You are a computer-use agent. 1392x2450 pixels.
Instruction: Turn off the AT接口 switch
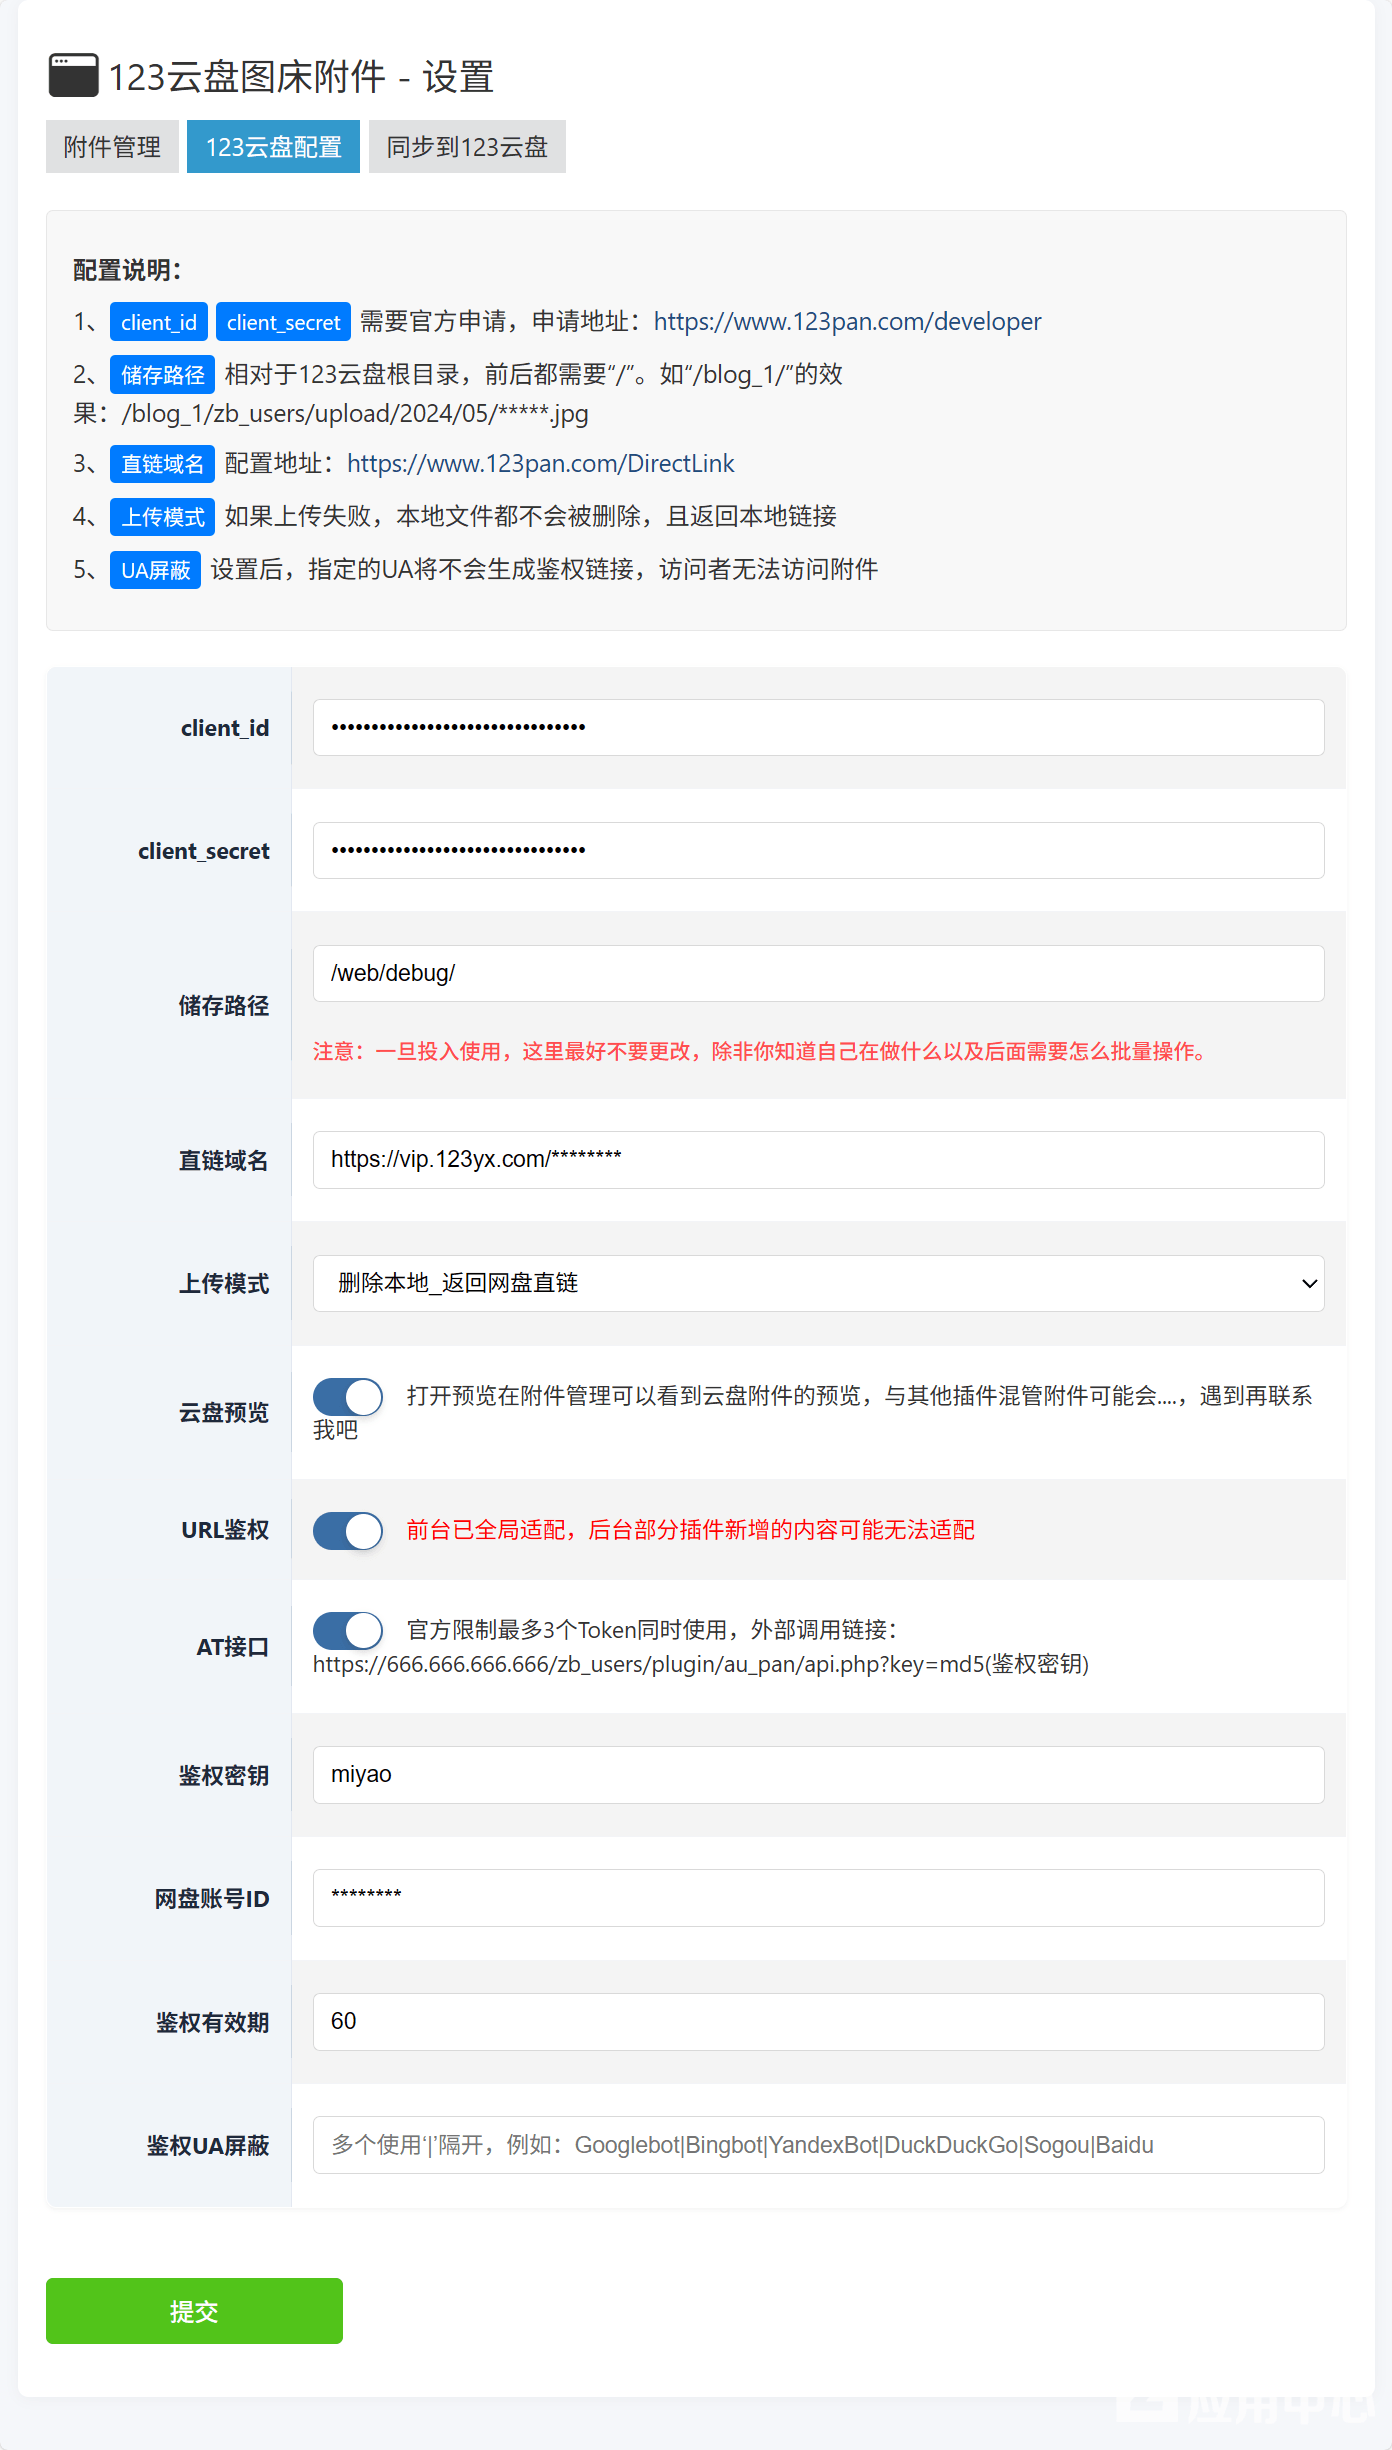[x=348, y=1631]
